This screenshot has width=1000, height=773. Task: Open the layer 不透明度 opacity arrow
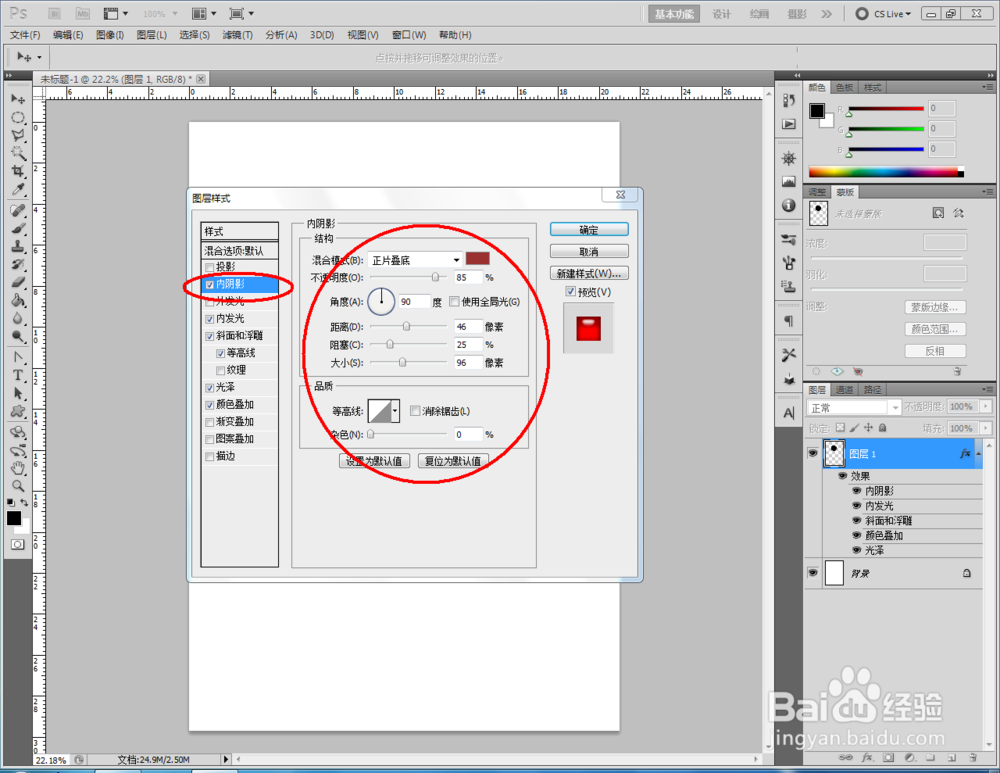coord(986,406)
